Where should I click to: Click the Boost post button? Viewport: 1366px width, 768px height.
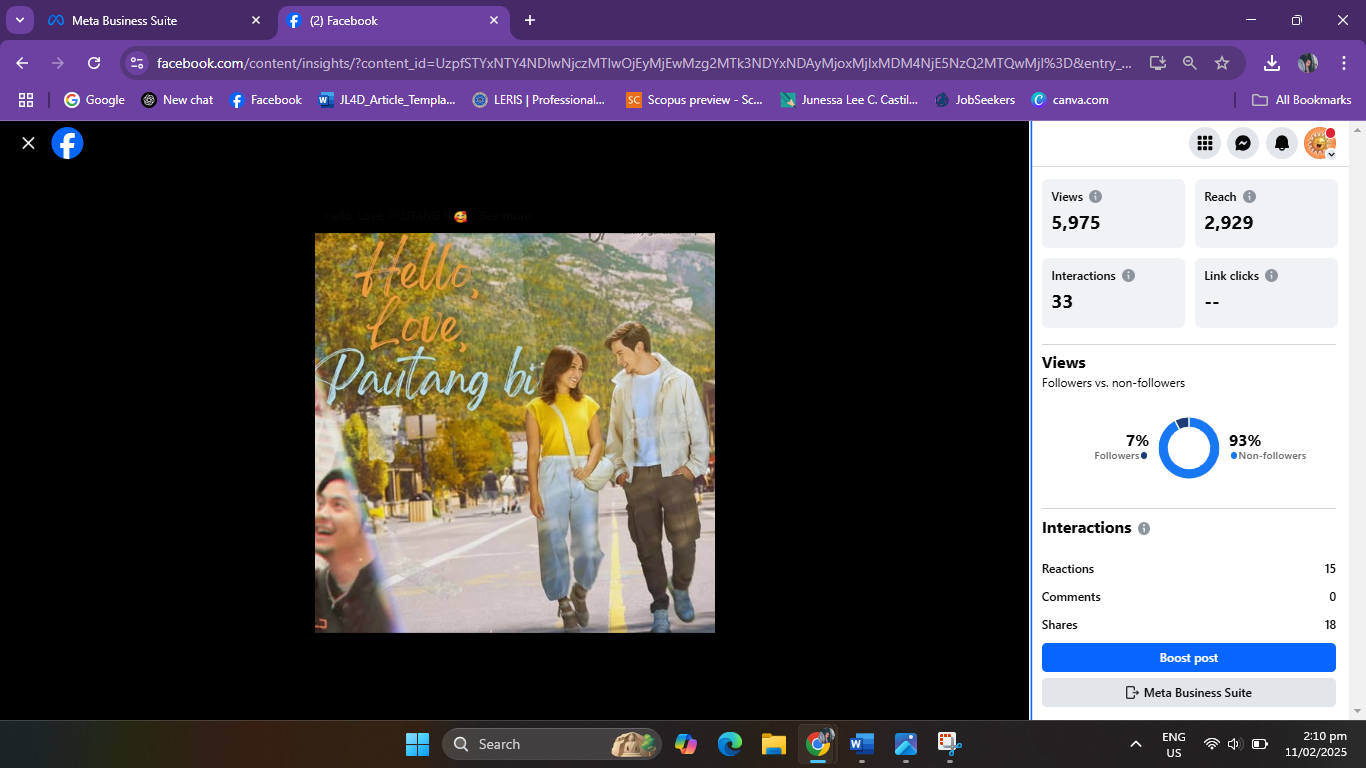[1188, 658]
